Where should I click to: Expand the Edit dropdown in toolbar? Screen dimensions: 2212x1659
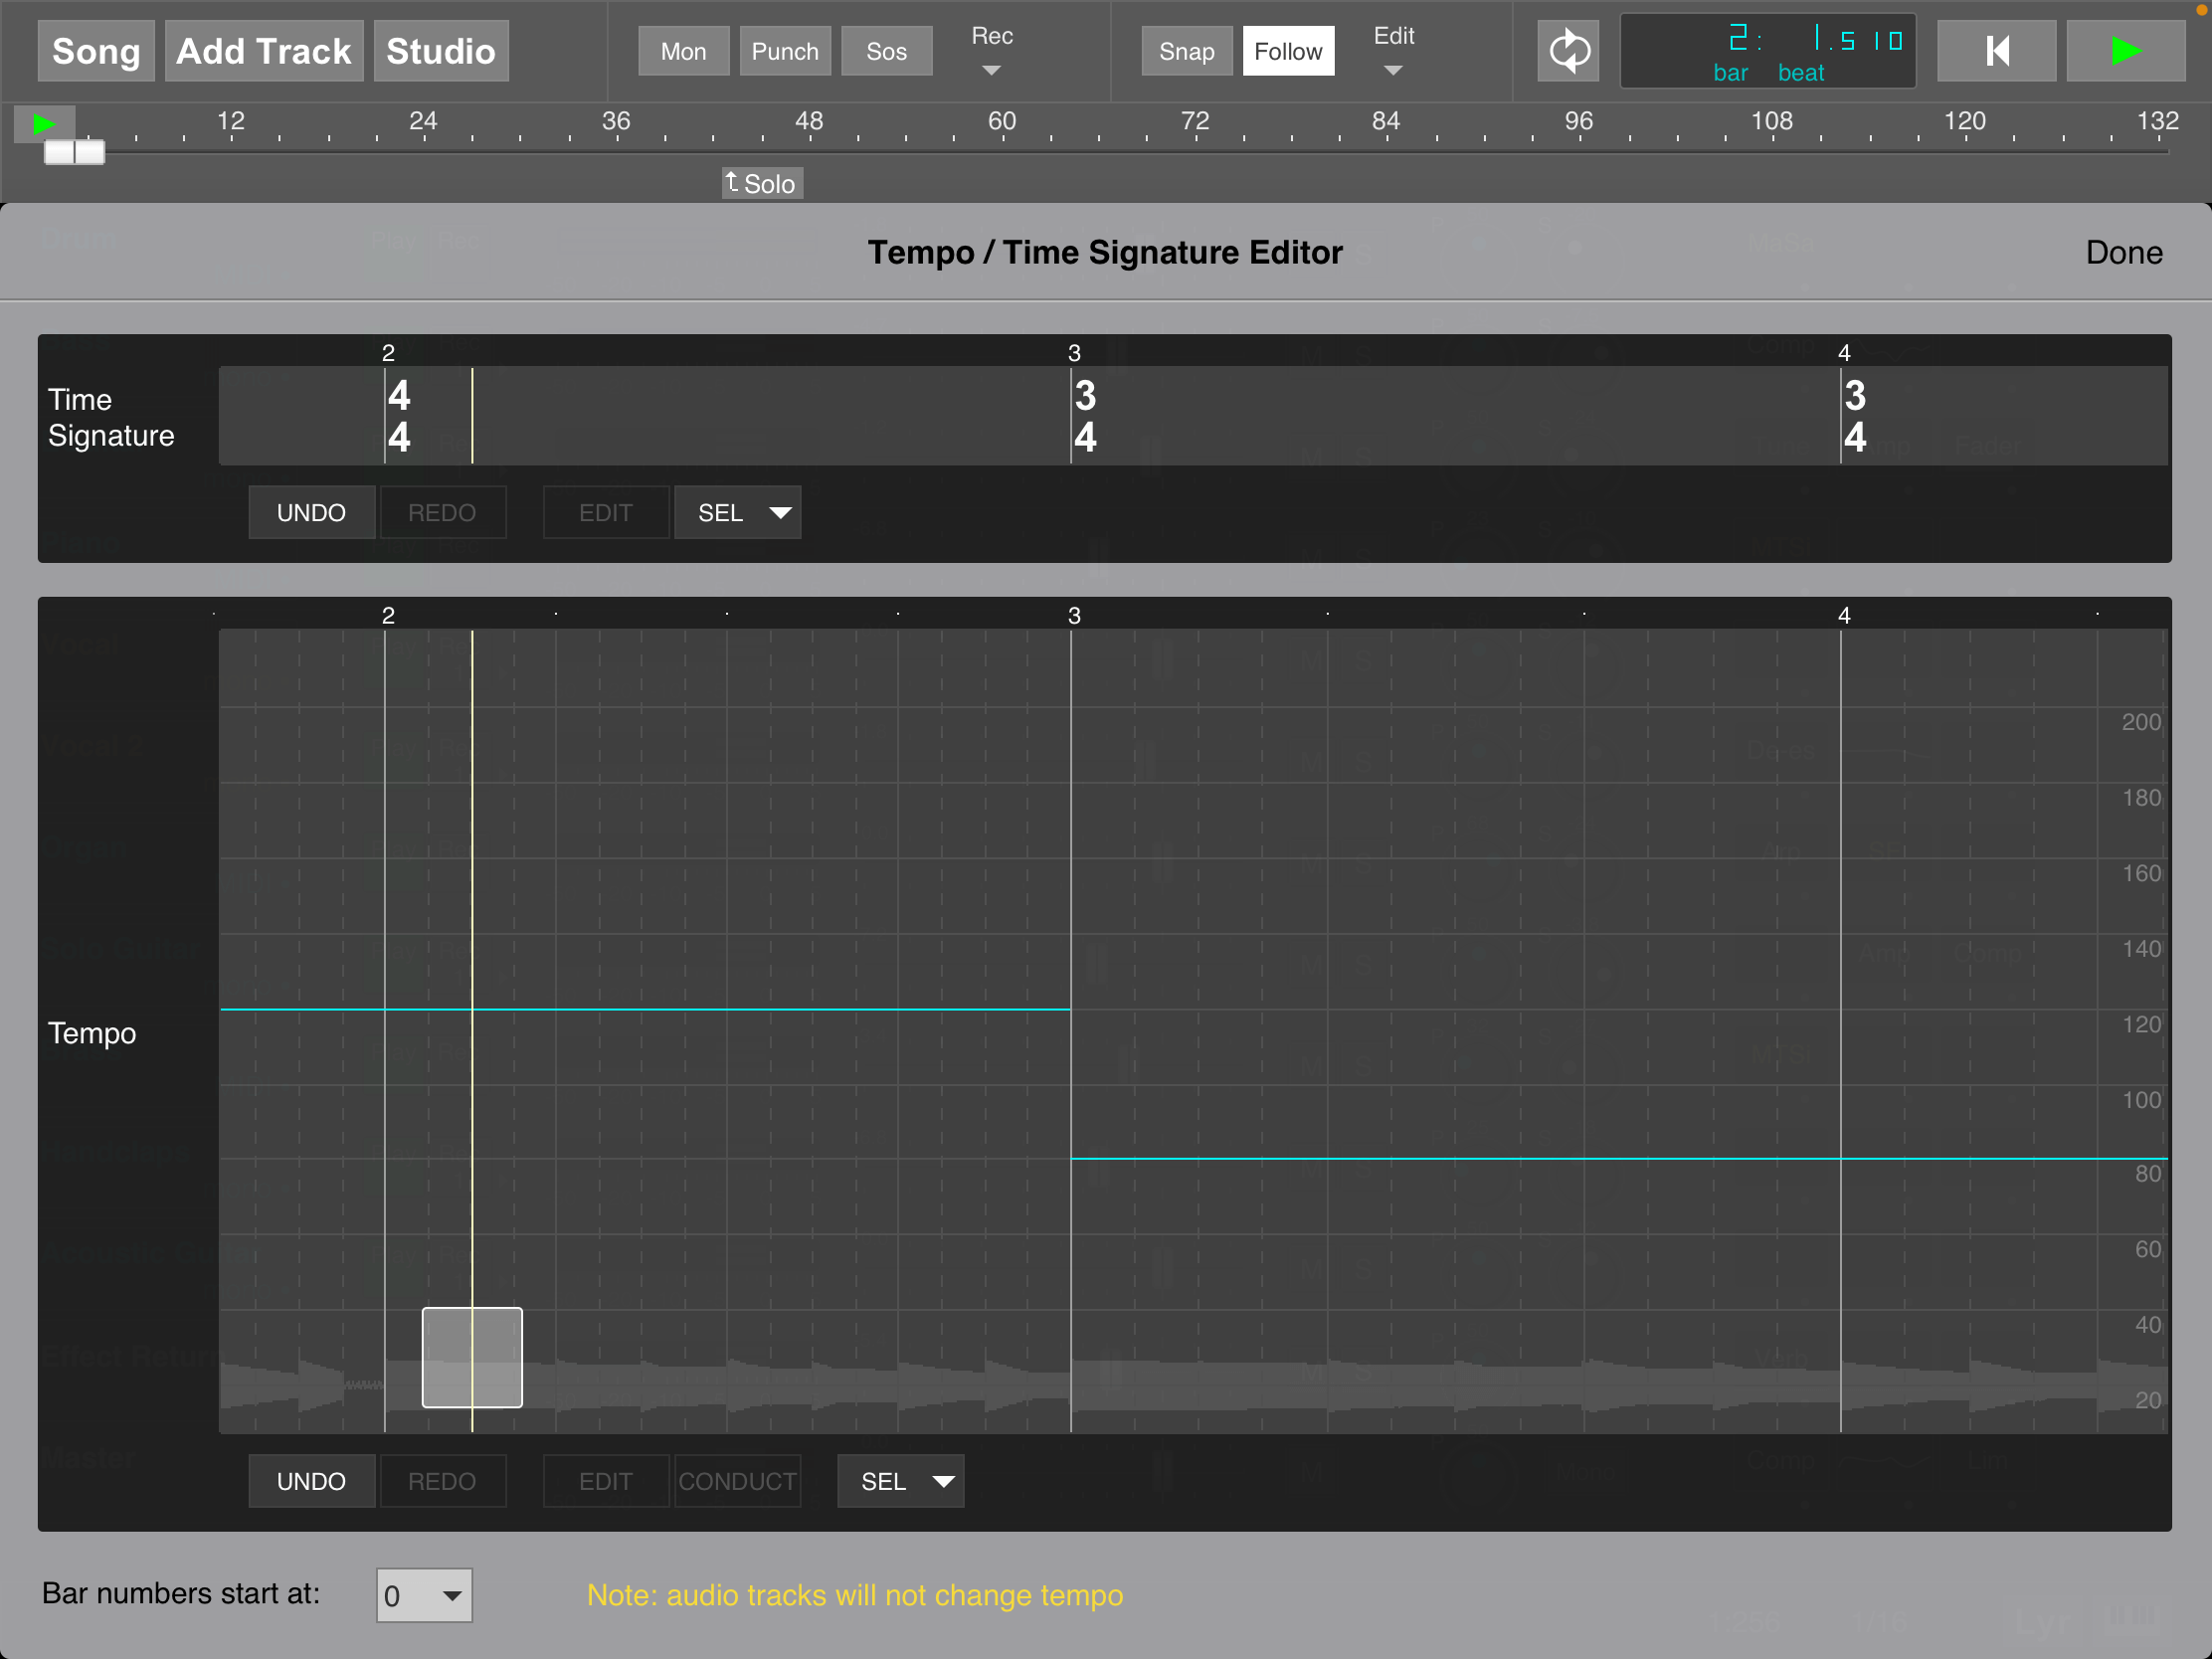[1393, 51]
